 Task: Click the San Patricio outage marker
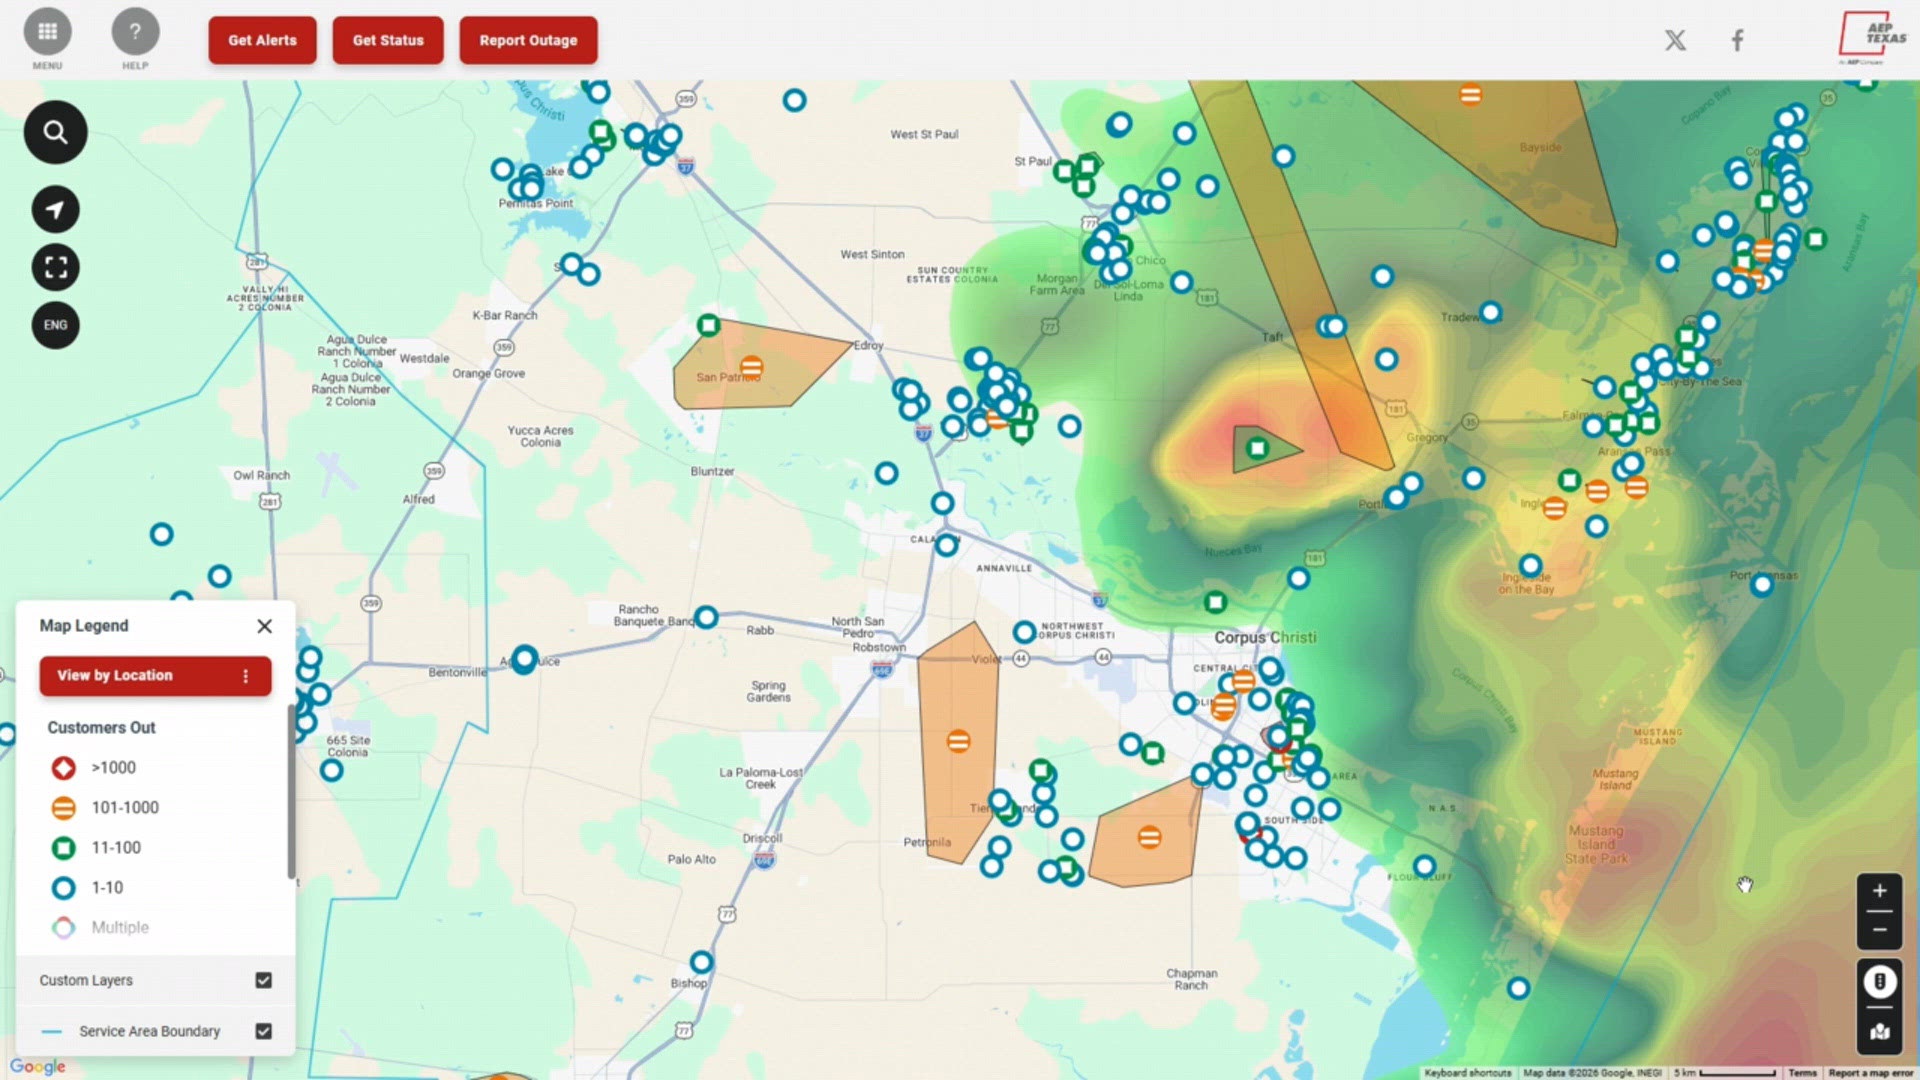point(752,367)
